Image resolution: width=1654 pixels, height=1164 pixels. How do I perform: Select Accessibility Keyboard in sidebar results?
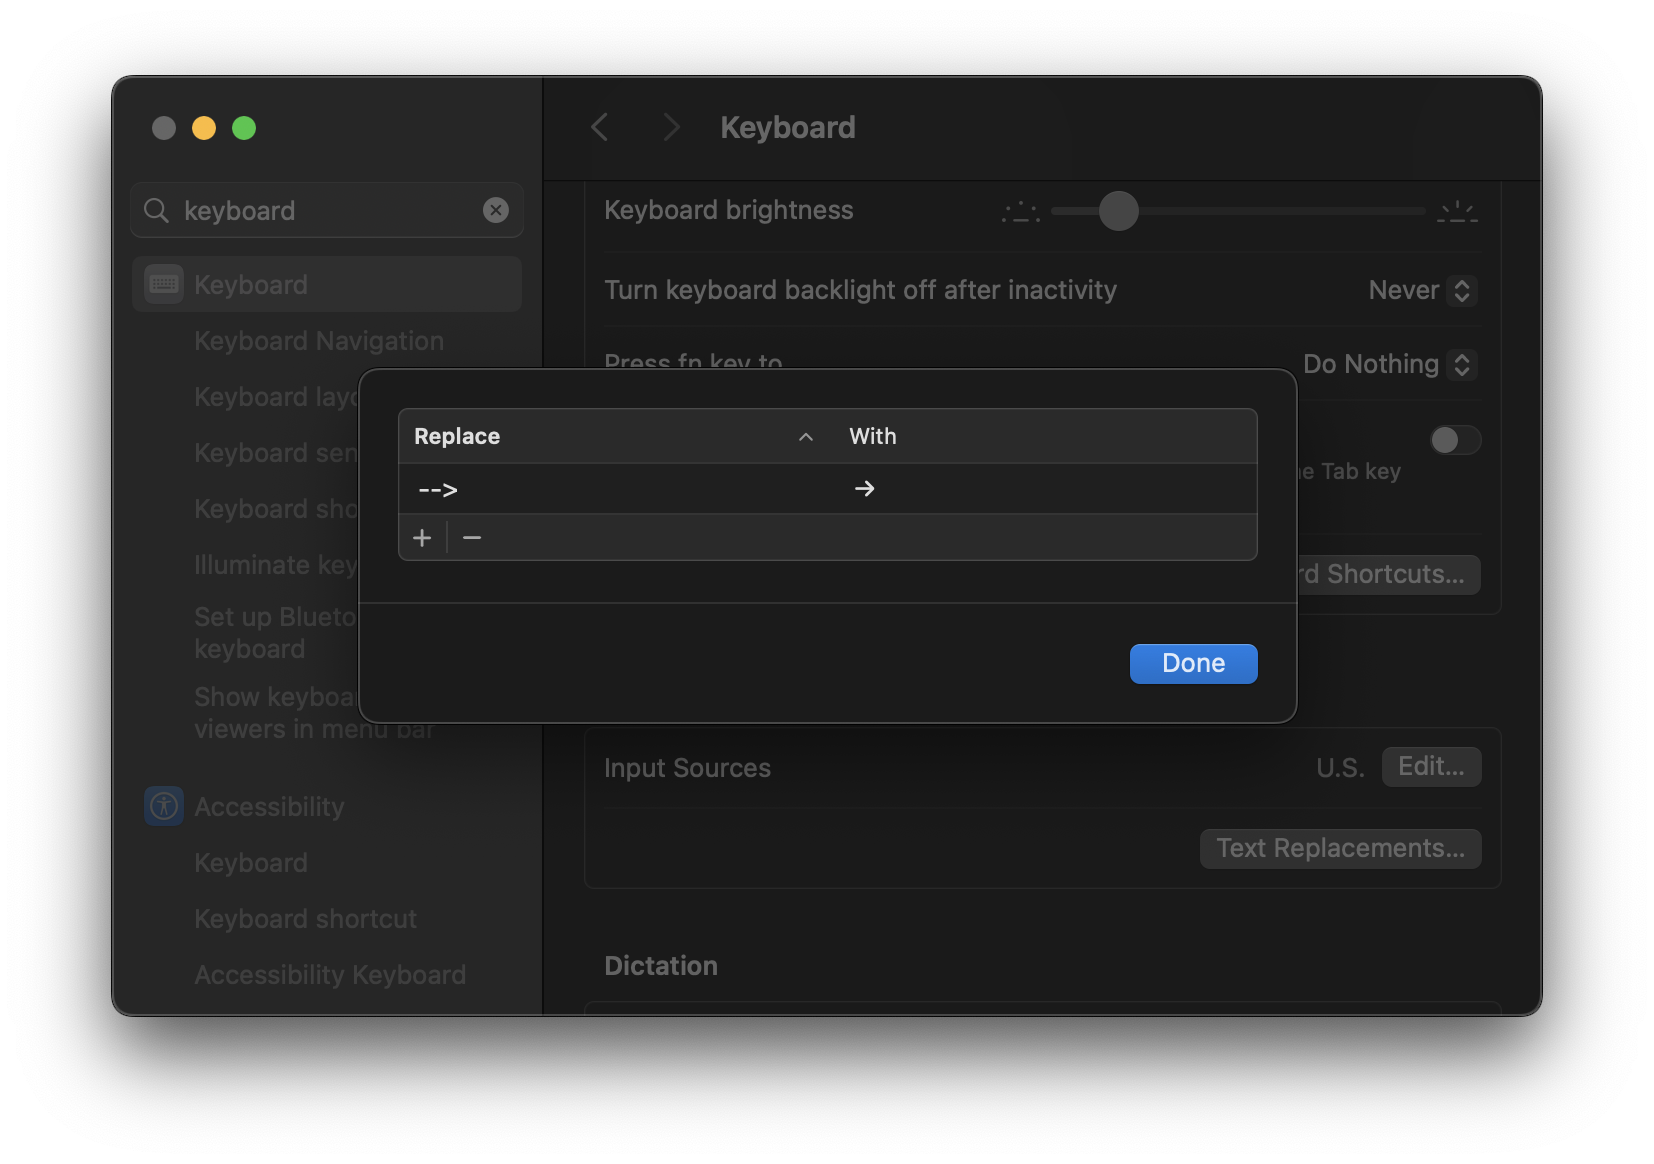[x=330, y=975]
